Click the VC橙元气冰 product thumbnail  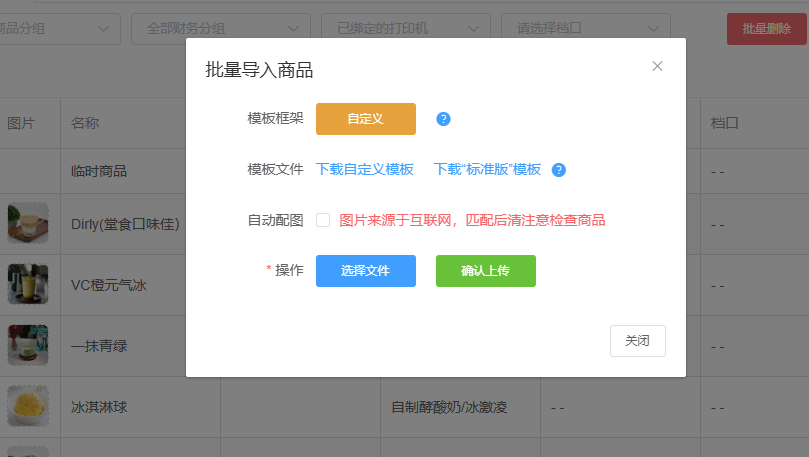click(28, 284)
